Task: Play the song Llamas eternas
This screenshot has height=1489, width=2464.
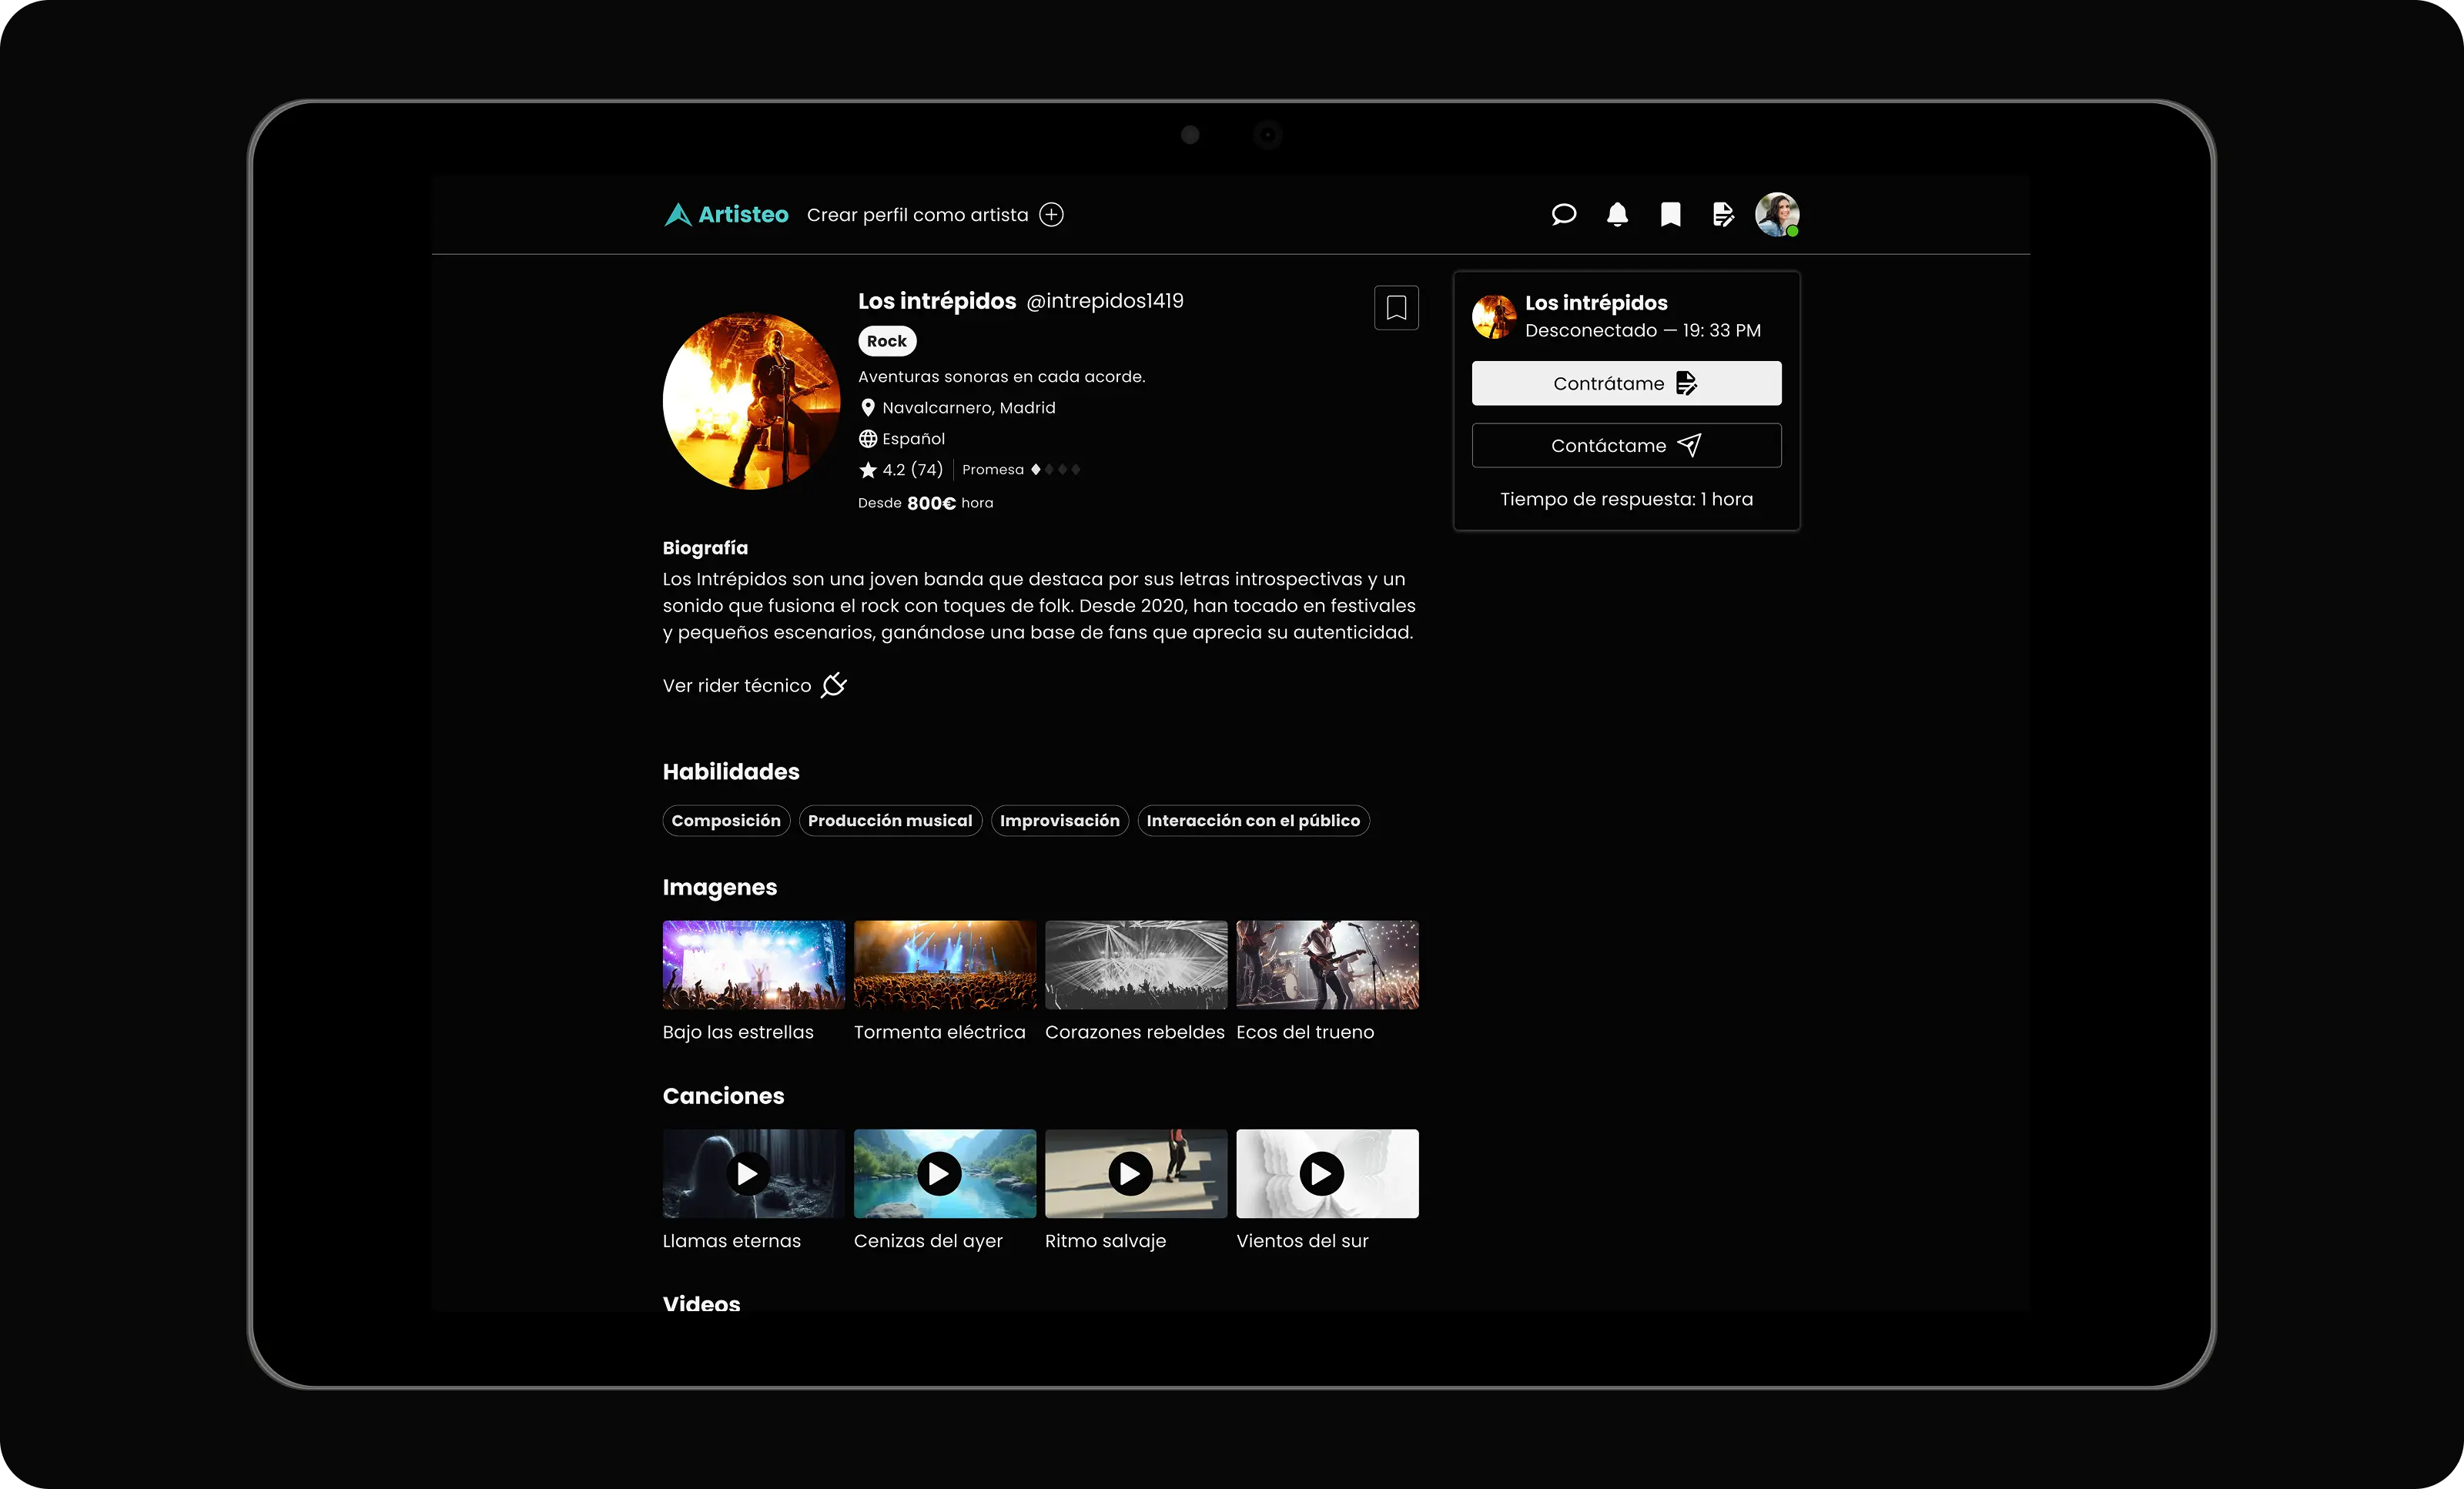Action: pos(747,1174)
